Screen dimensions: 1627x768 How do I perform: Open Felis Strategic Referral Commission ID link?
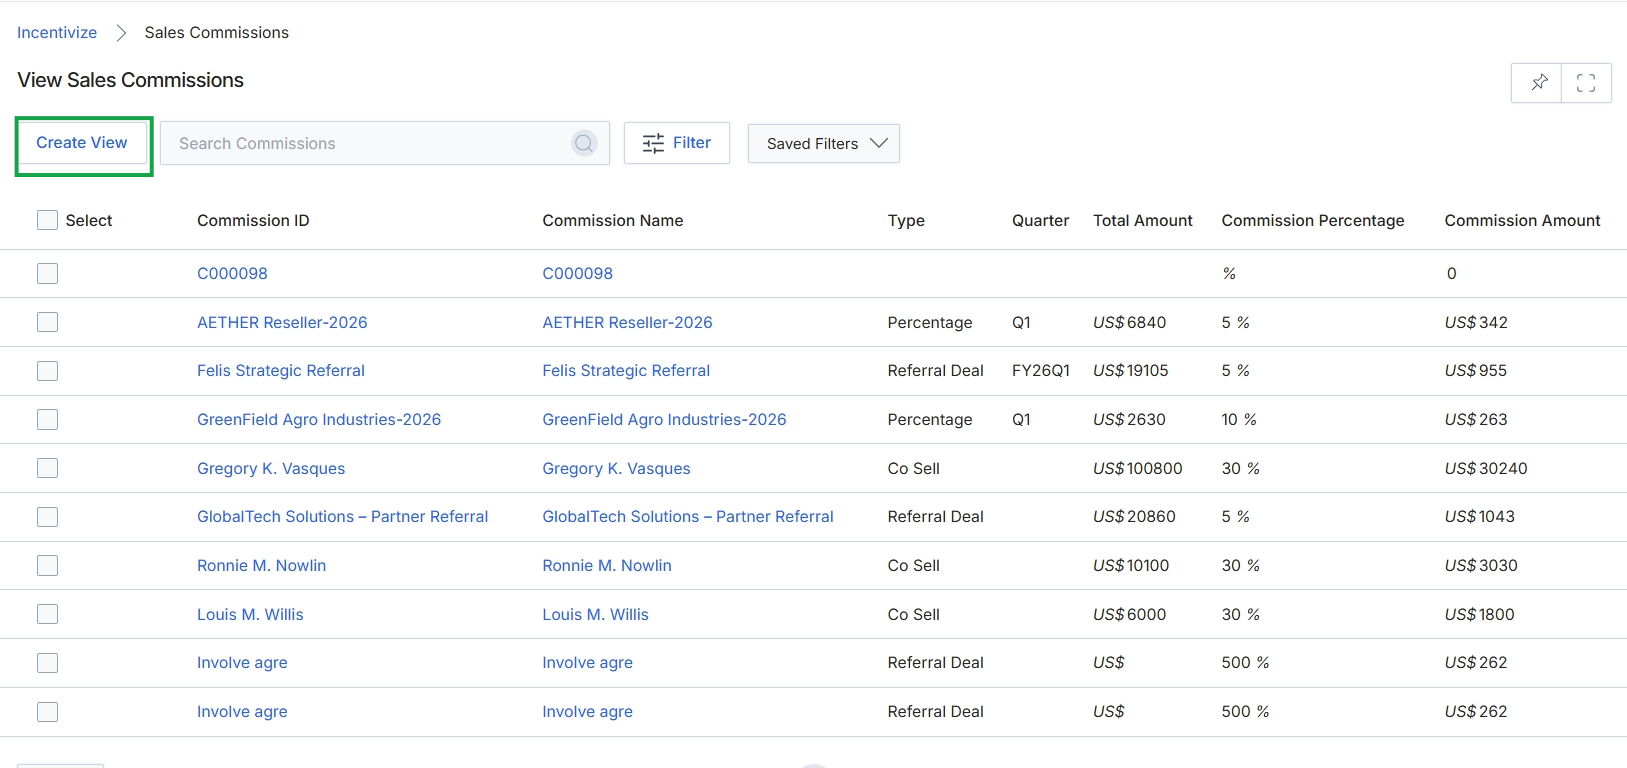281,371
